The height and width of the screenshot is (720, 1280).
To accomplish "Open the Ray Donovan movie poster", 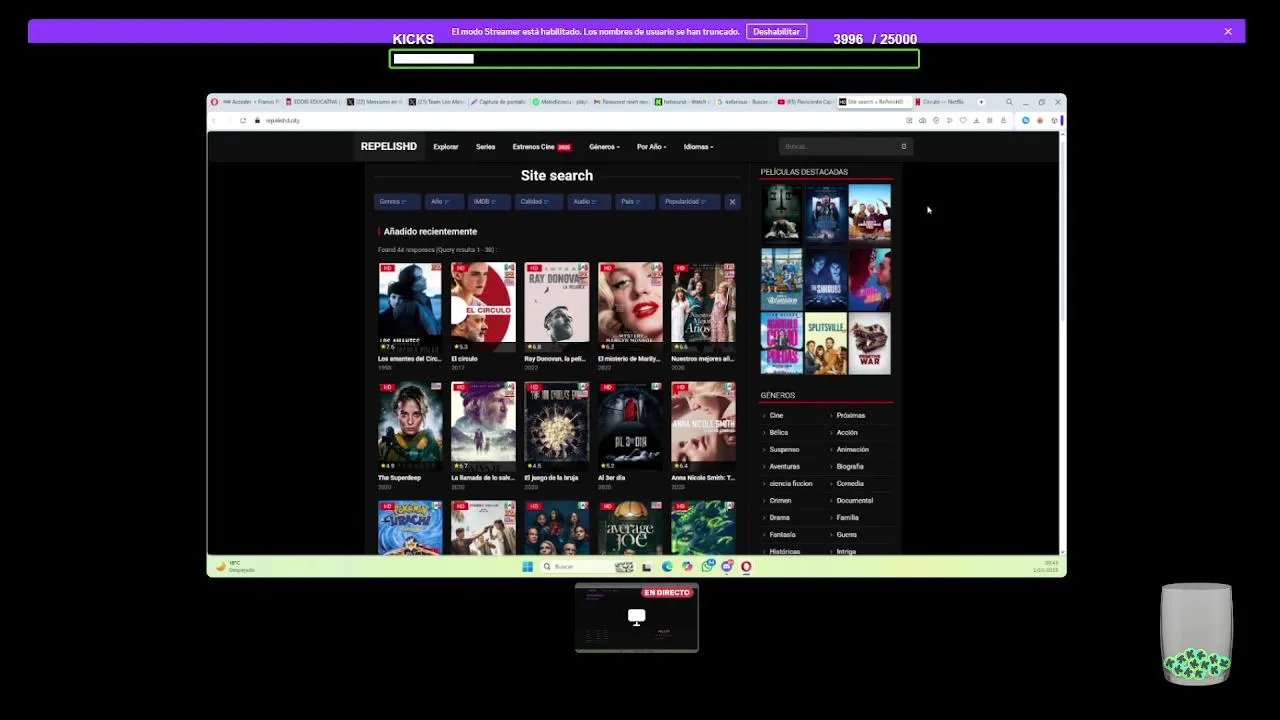I will click(x=557, y=307).
